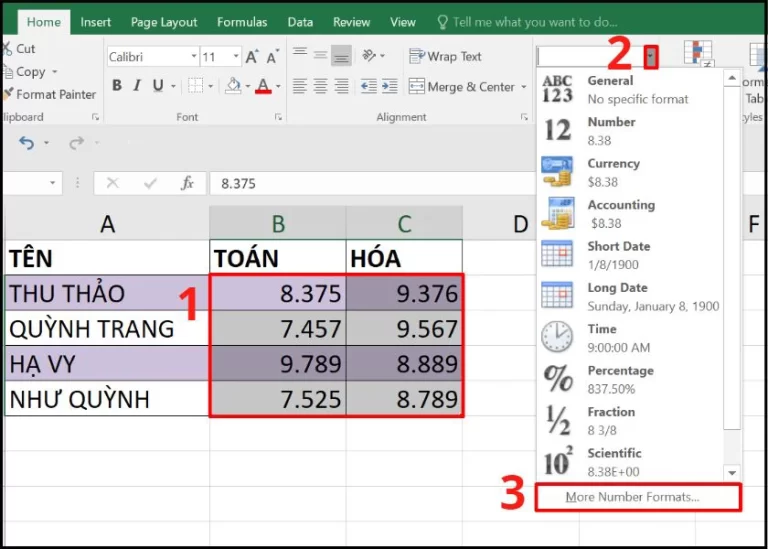The height and width of the screenshot is (549, 768).
Task: Align text right
Action: coord(341,86)
